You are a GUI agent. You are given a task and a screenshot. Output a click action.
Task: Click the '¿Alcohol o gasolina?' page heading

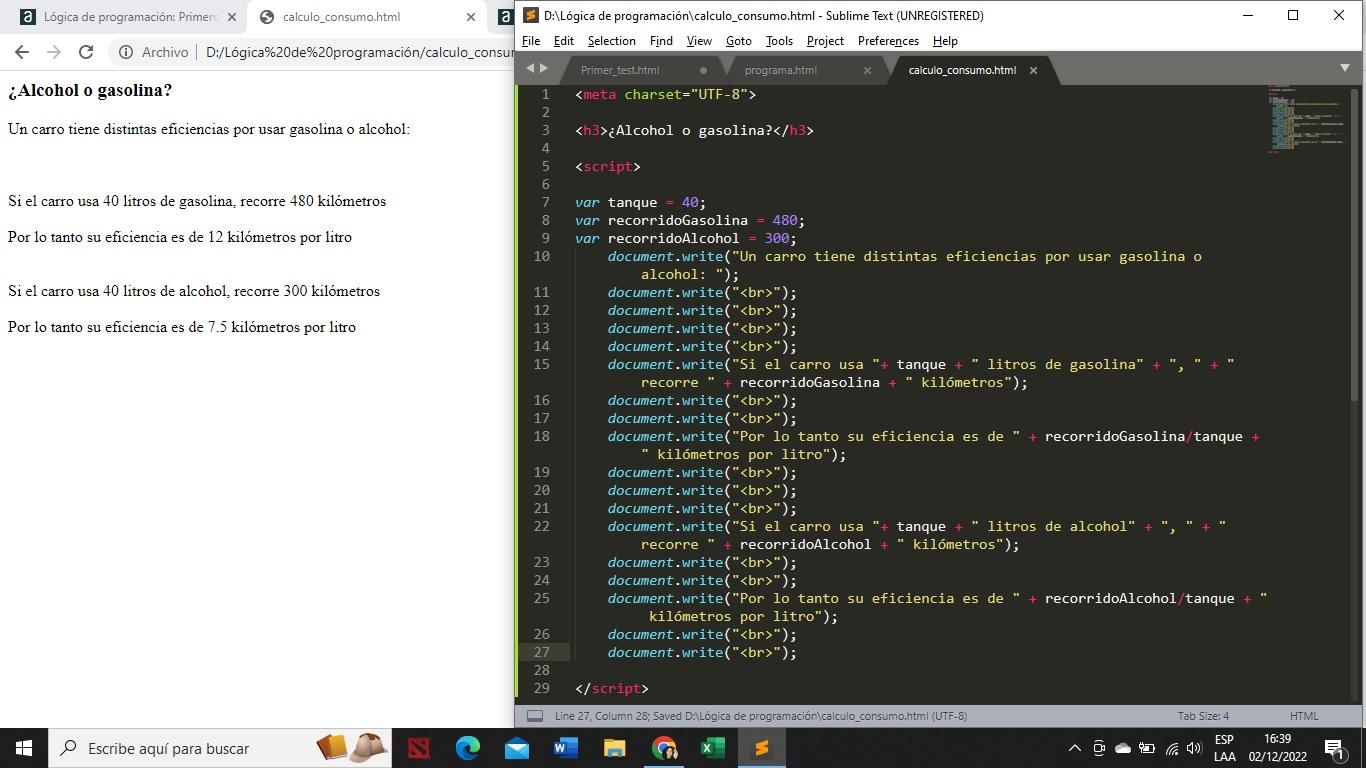(x=90, y=90)
